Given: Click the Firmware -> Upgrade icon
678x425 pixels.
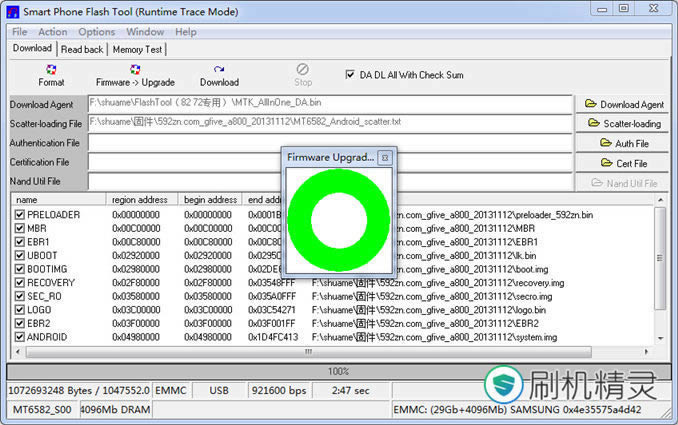Looking at the screenshot, I should tap(135, 70).
